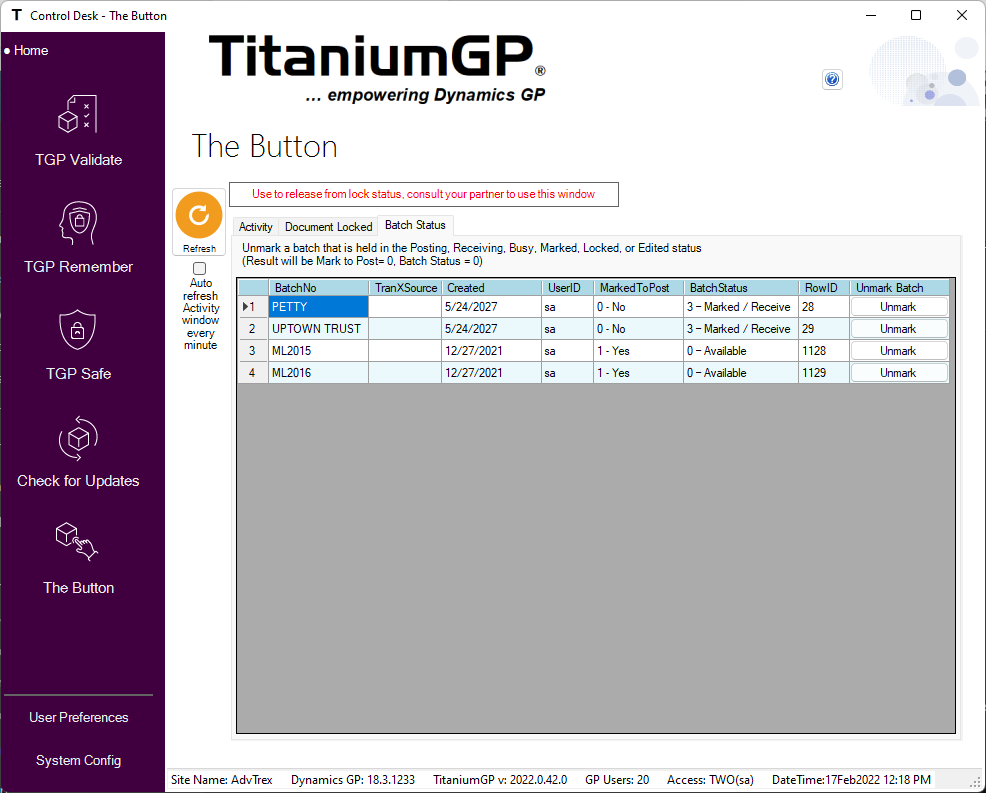This screenshot has width=986, height=793.
Task: Select the PETTY batch cell
Action: (318, 307)
